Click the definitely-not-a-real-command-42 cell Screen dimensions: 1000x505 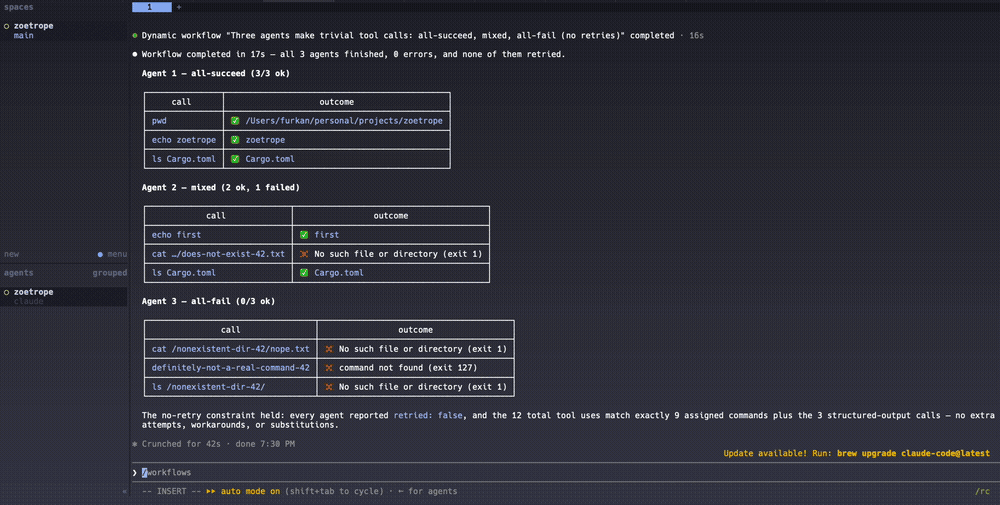pyautogui.click(x=230, y=367)
